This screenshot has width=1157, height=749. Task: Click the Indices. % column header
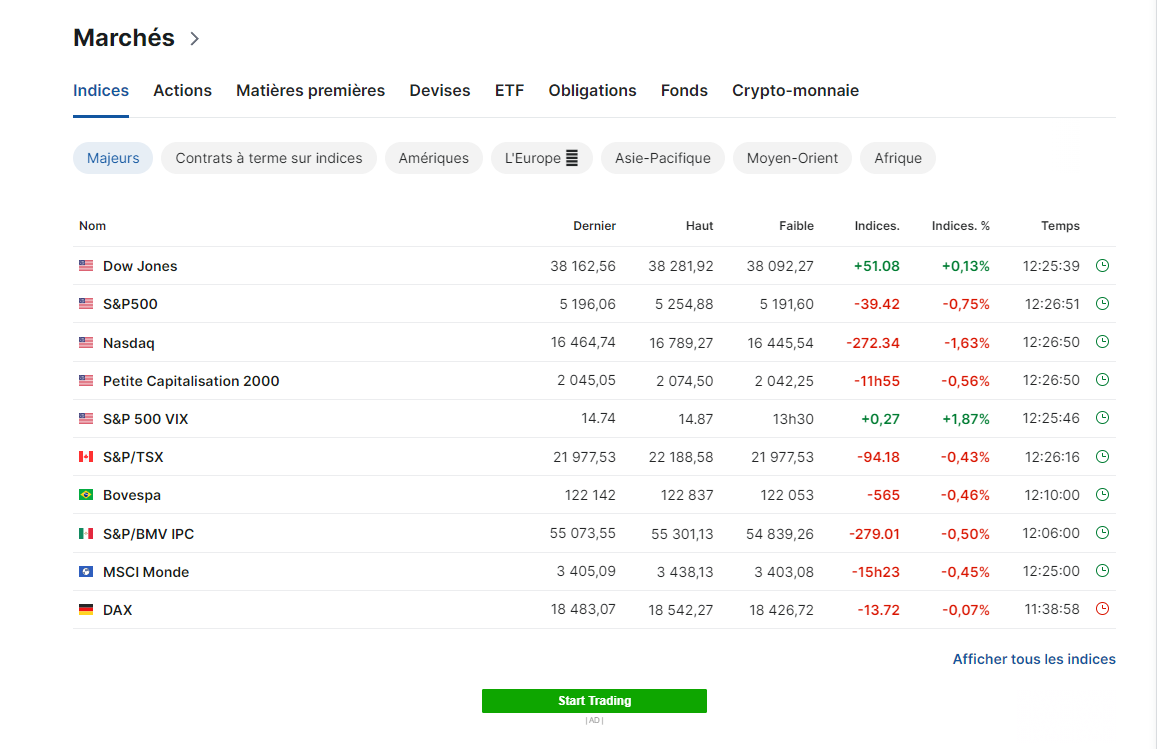(x=961, y=226)
